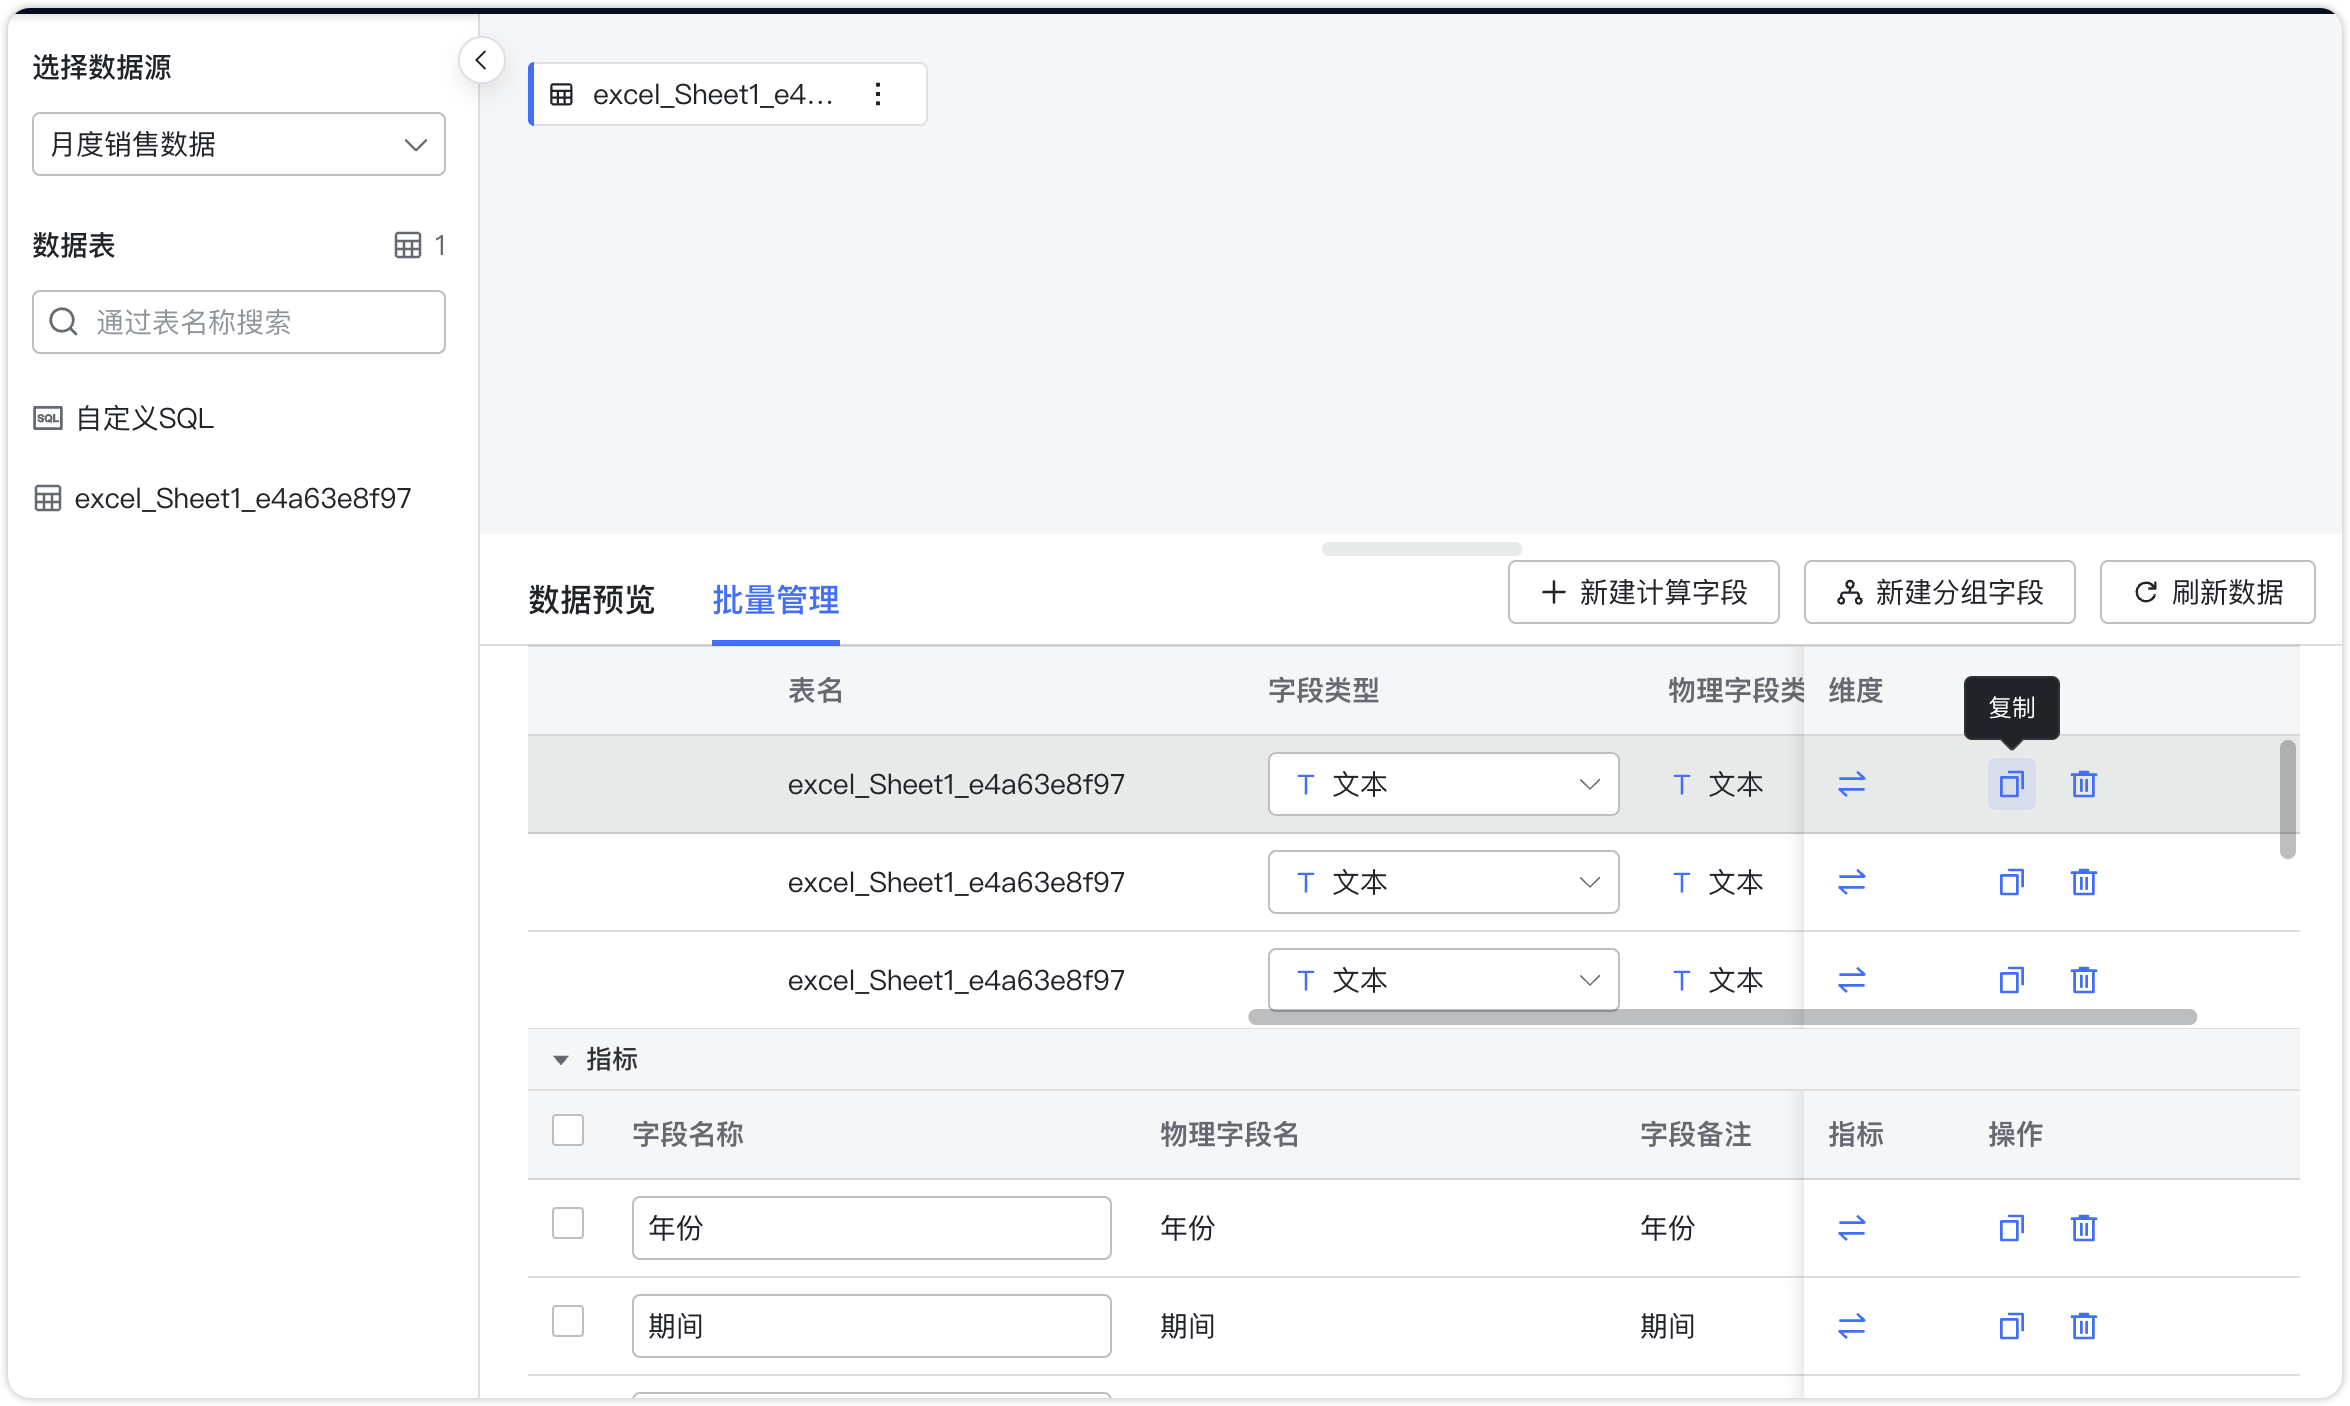Click the SQL icon next to 自定义SQL

(x=48, y=418)
